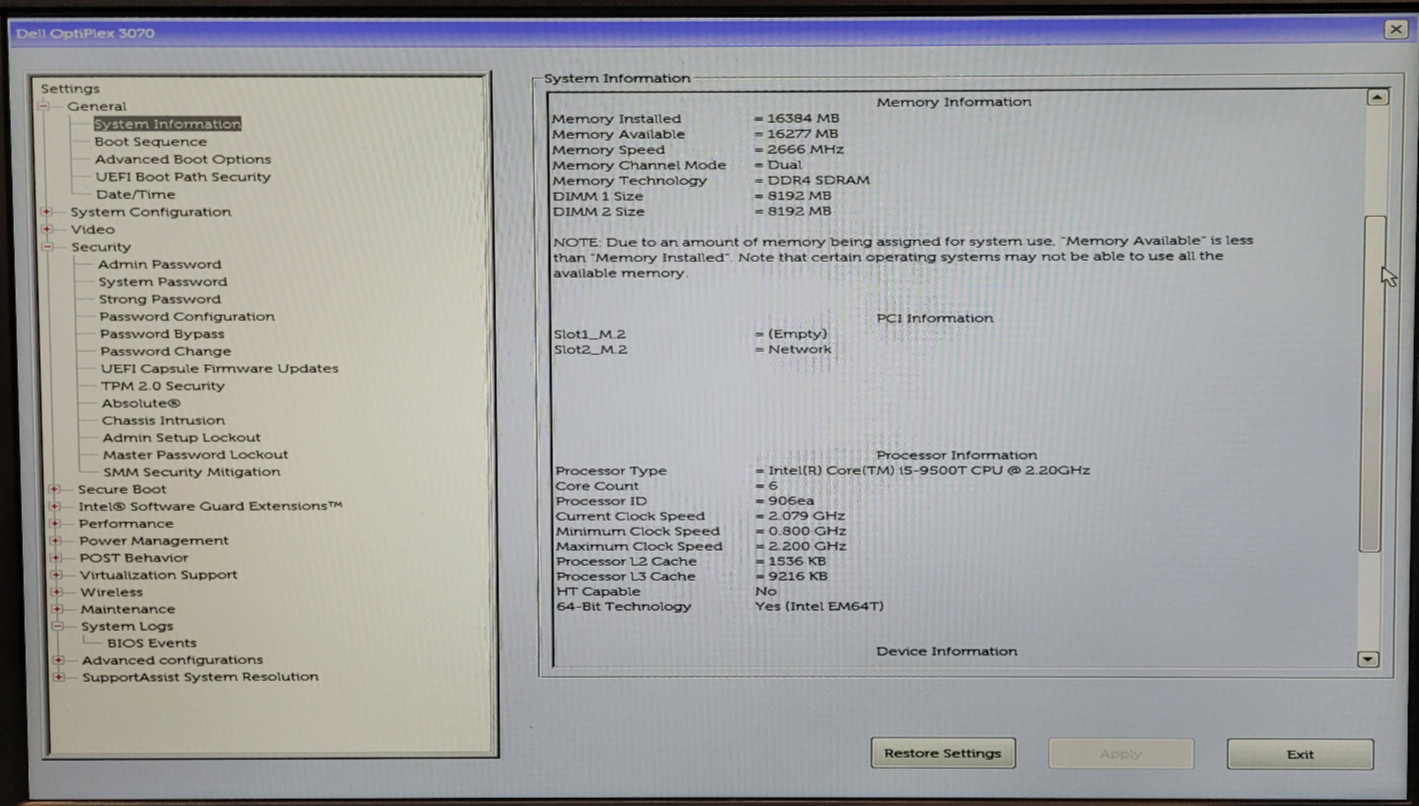Expand the Secure Boot node
1419x806 pixels.
tap(54, 489)
